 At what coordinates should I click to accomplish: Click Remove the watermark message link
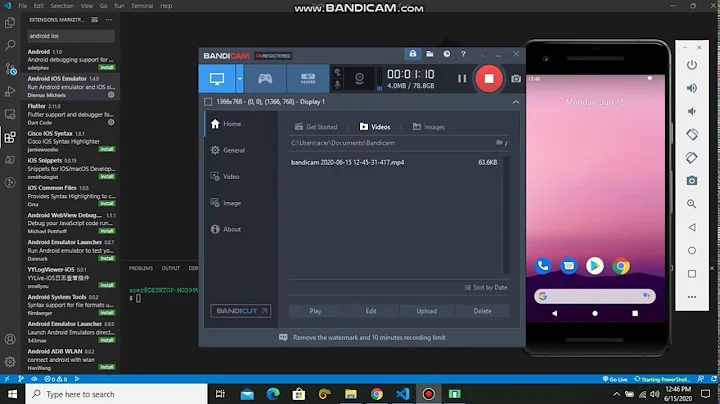coord(362,337)
